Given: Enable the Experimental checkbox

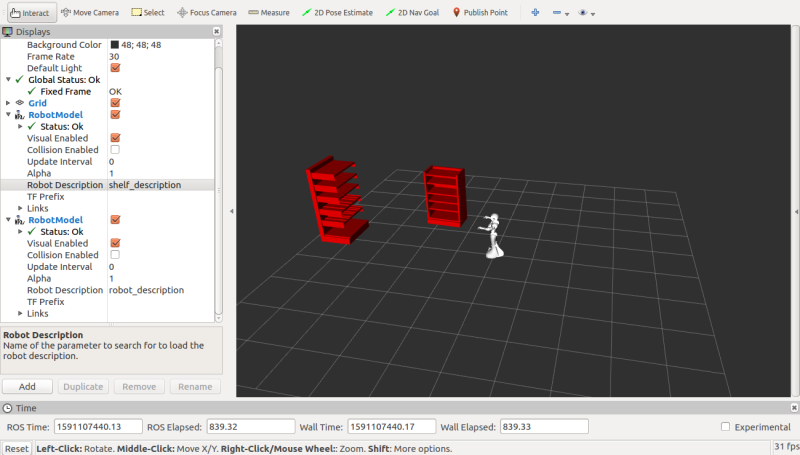Looking at the screenshot, I should (725, 426).
